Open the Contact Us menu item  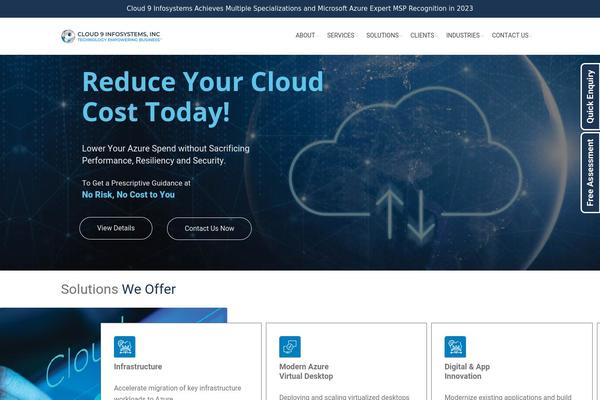510,35
